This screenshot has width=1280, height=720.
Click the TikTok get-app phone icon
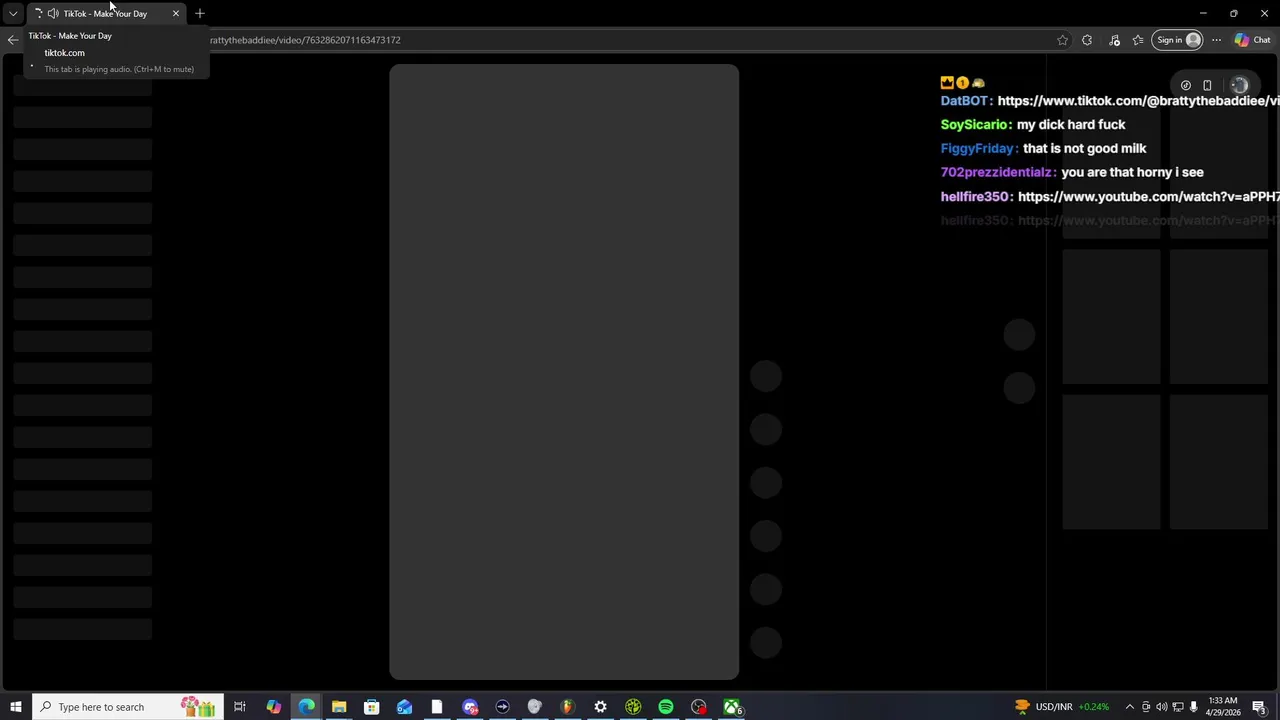(x=1207, y=86)
